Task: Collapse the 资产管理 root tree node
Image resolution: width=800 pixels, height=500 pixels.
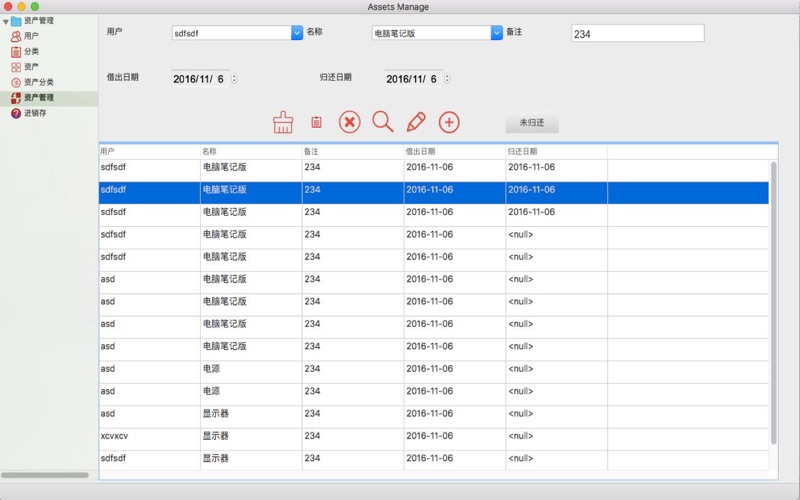Action: (x=5, y=21)
